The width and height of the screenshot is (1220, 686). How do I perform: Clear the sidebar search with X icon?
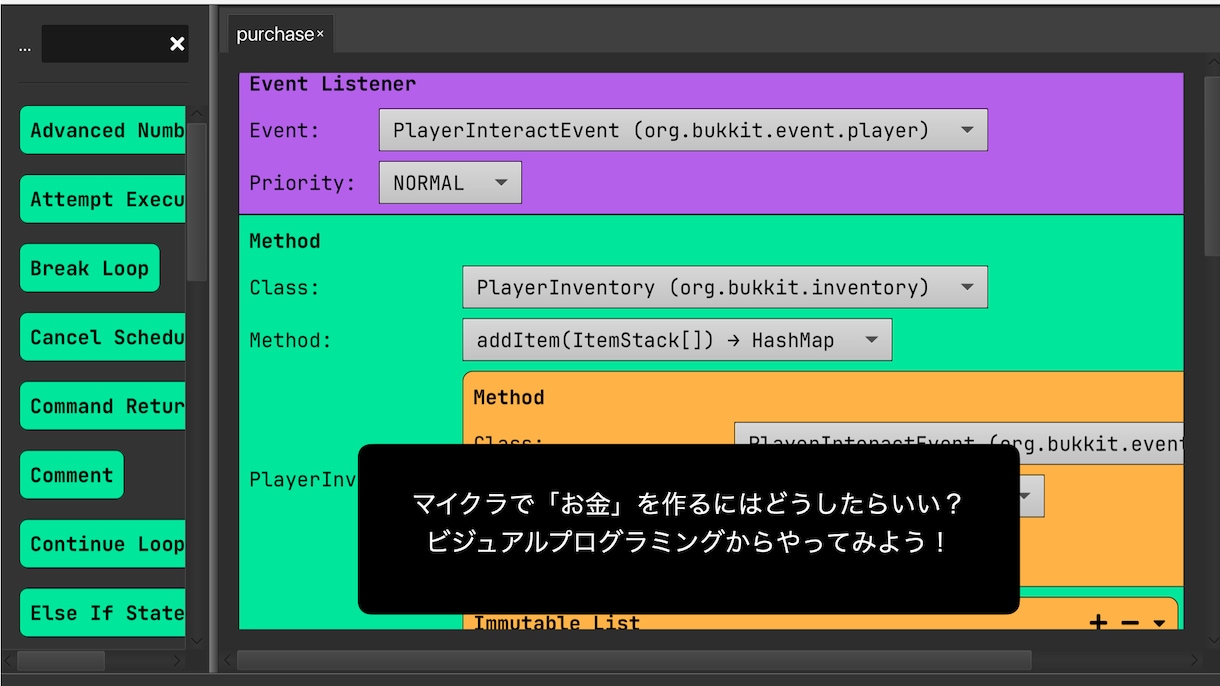pos(177,44)
